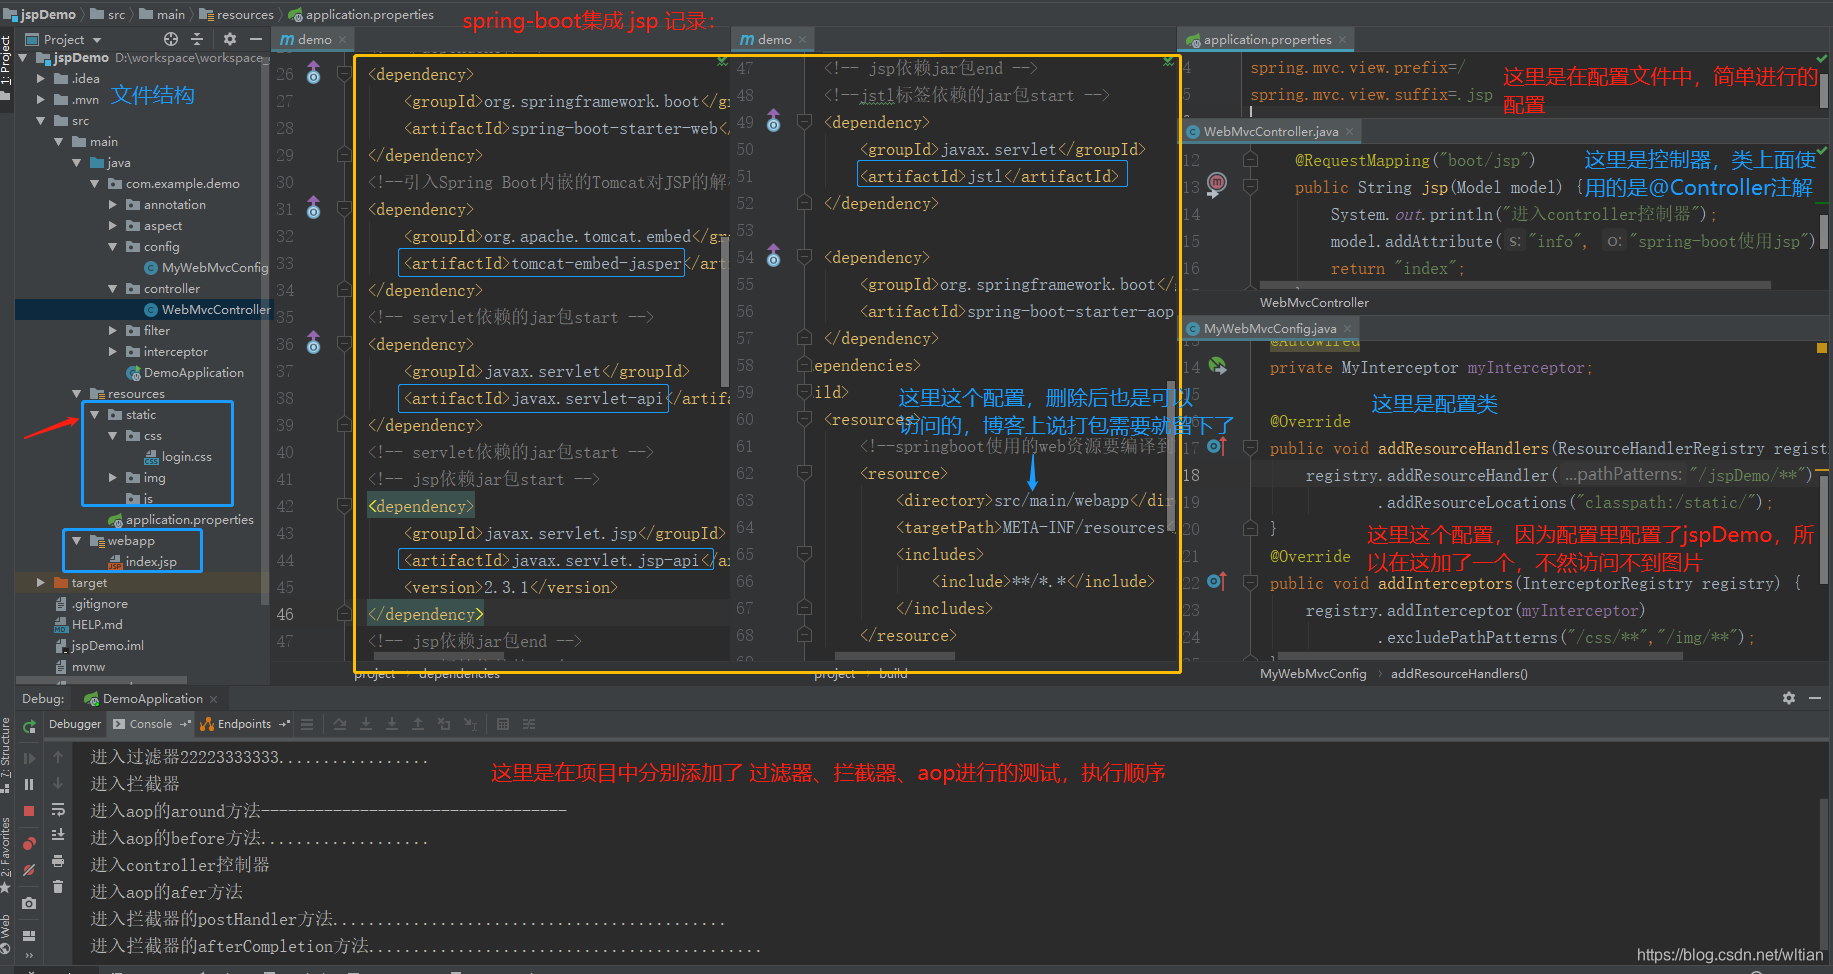Toggle scroll to end of console
The image size is (1833, 974).
(x=58, y=835)
